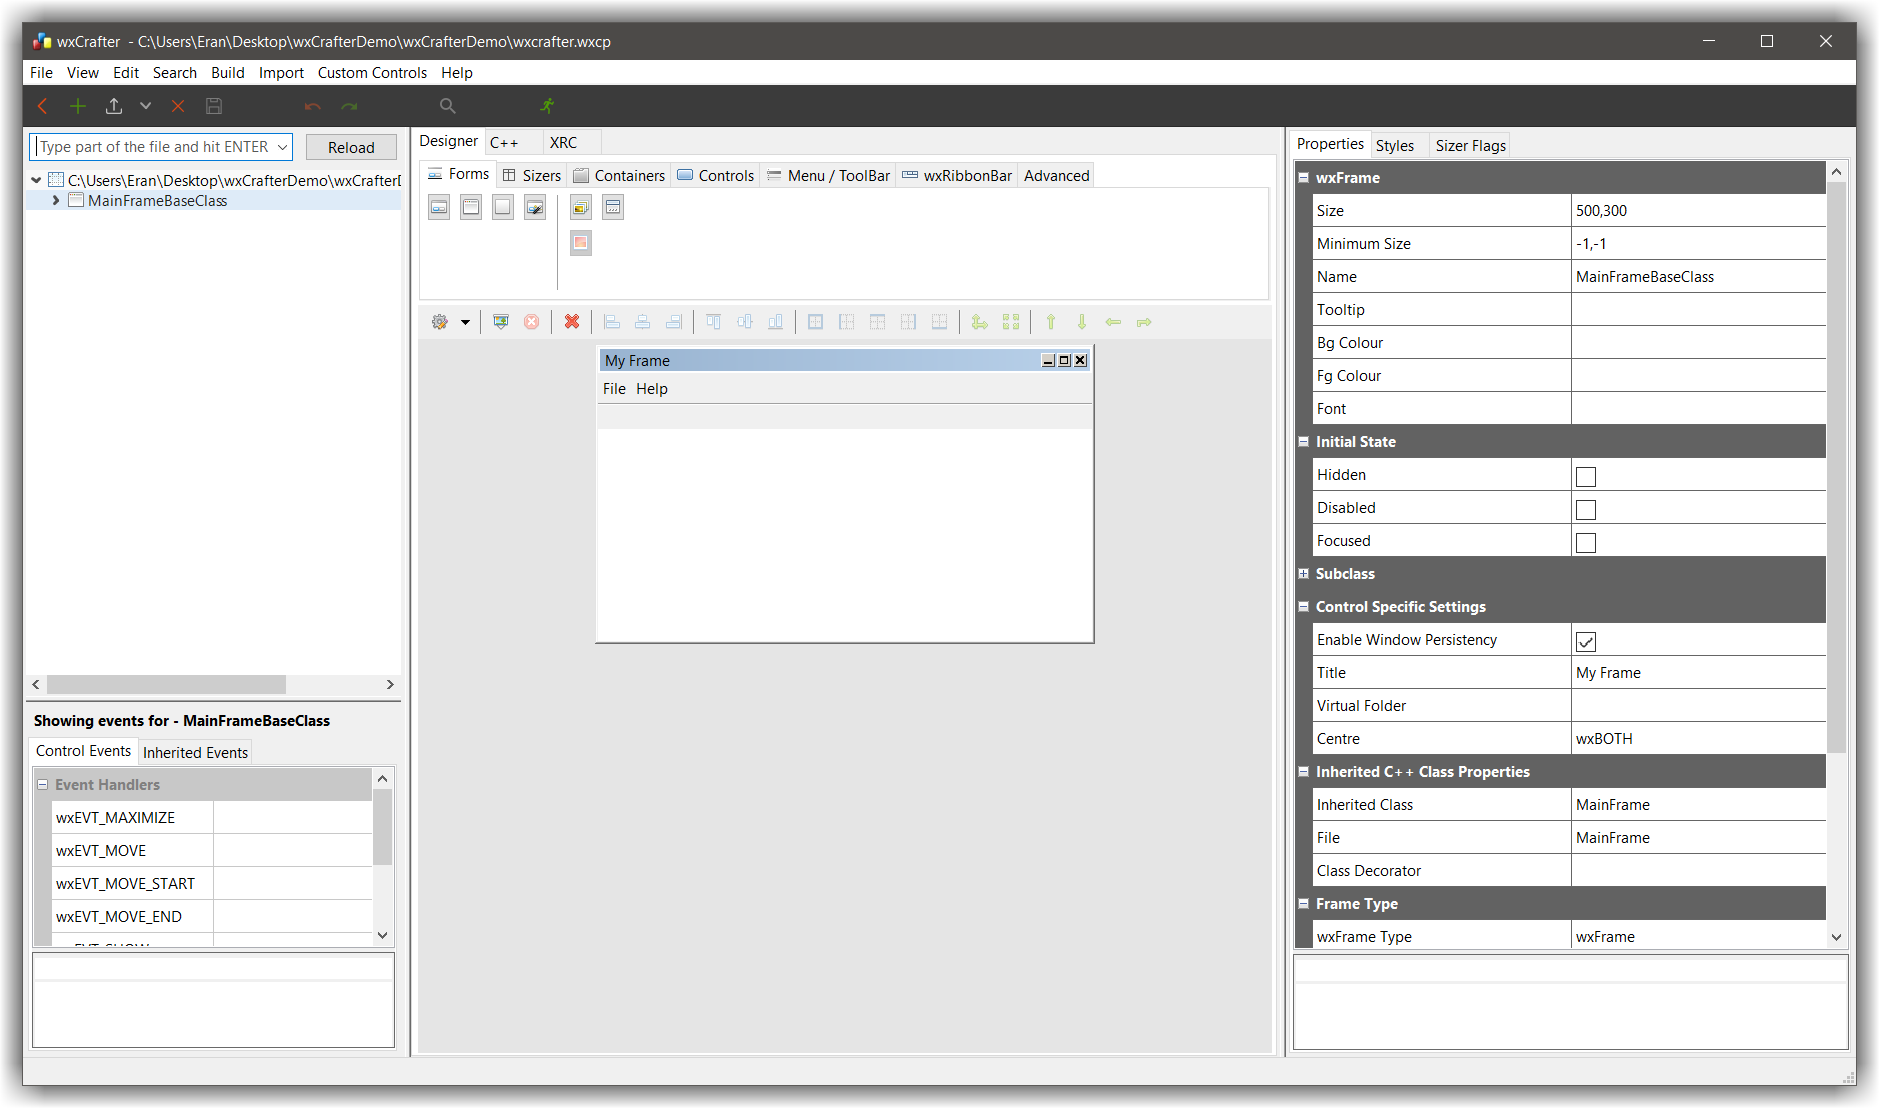Click the gear settings icon in designer toolbar
The image size is (1880, 1109).
coord(440,322)
